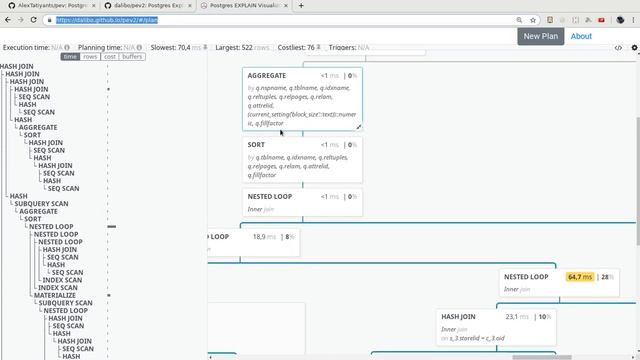Click the zoom magnifier in address bar
Screen dimensions: 640x360
coord(519,20)
